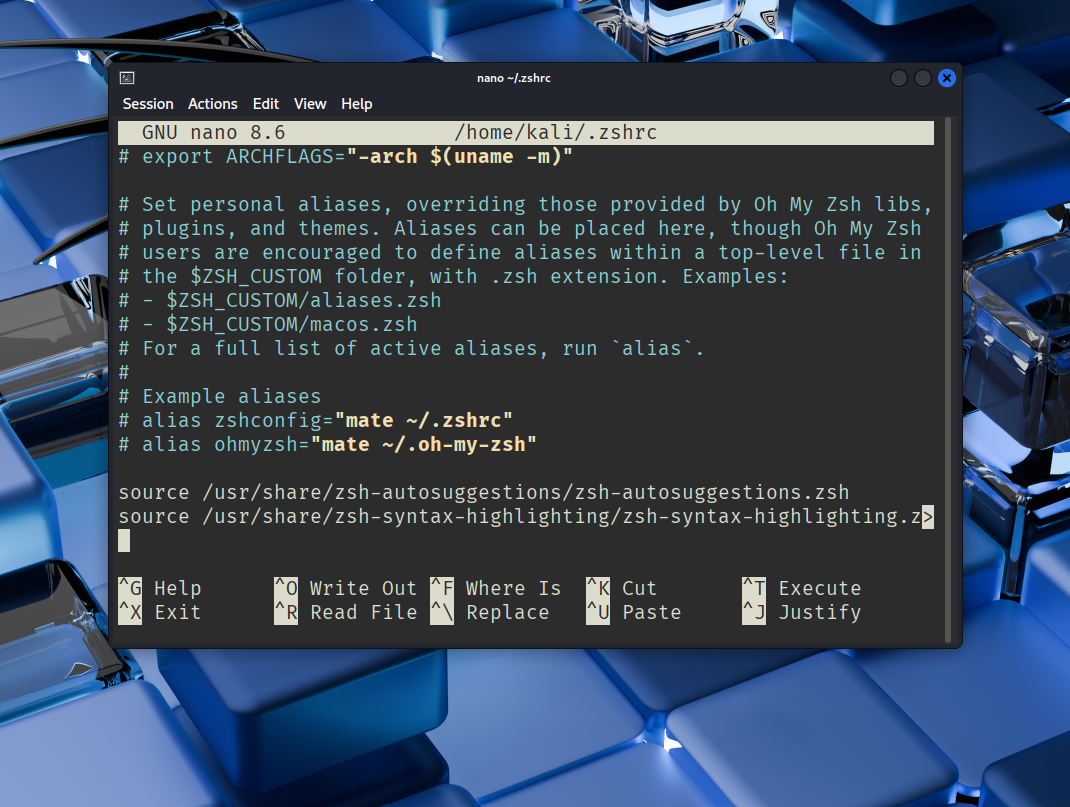This screenshot has width=1070, height=807.
Task: Close the terminal window with blue X
Action: [946, 78]
